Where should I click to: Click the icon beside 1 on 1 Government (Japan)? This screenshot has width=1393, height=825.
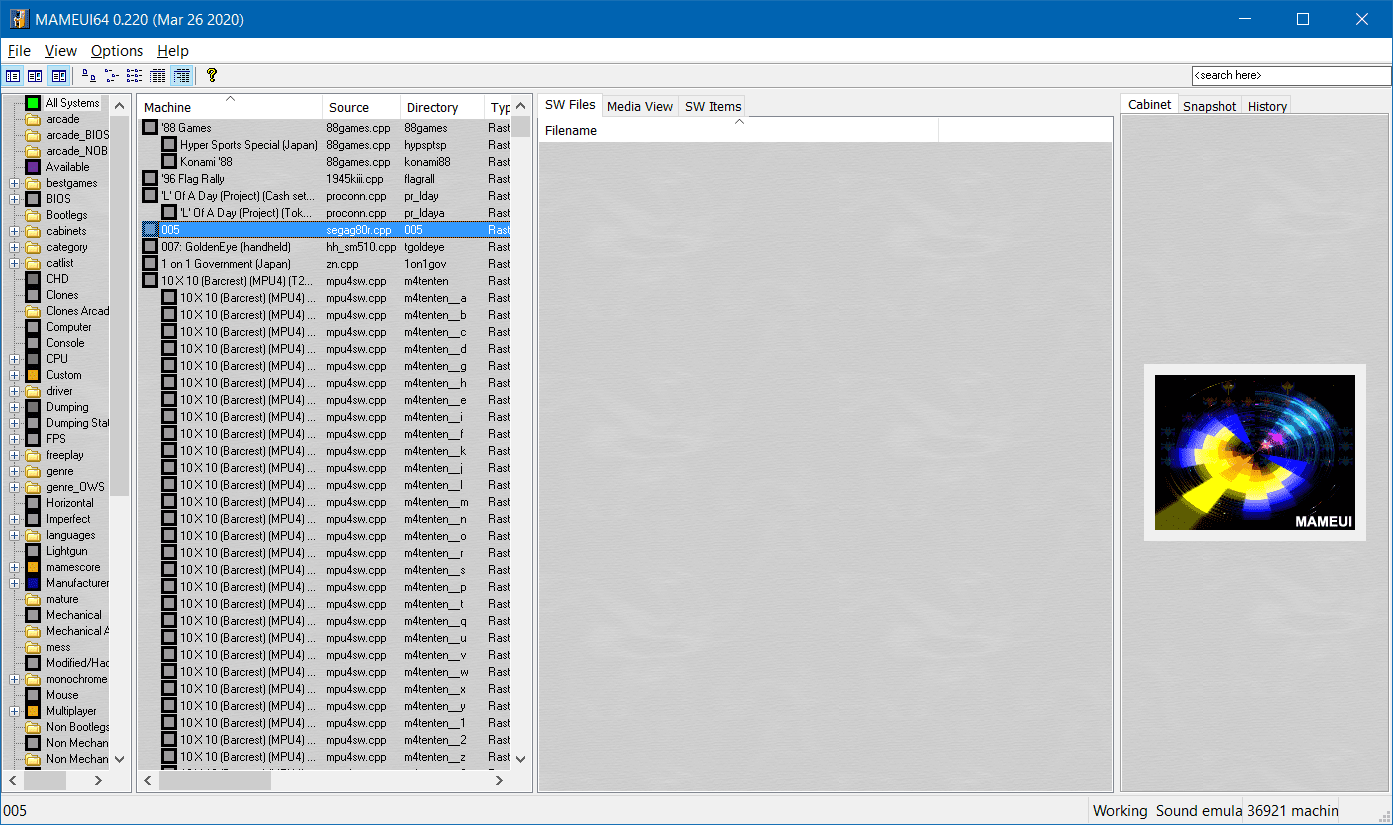[150, 264]
